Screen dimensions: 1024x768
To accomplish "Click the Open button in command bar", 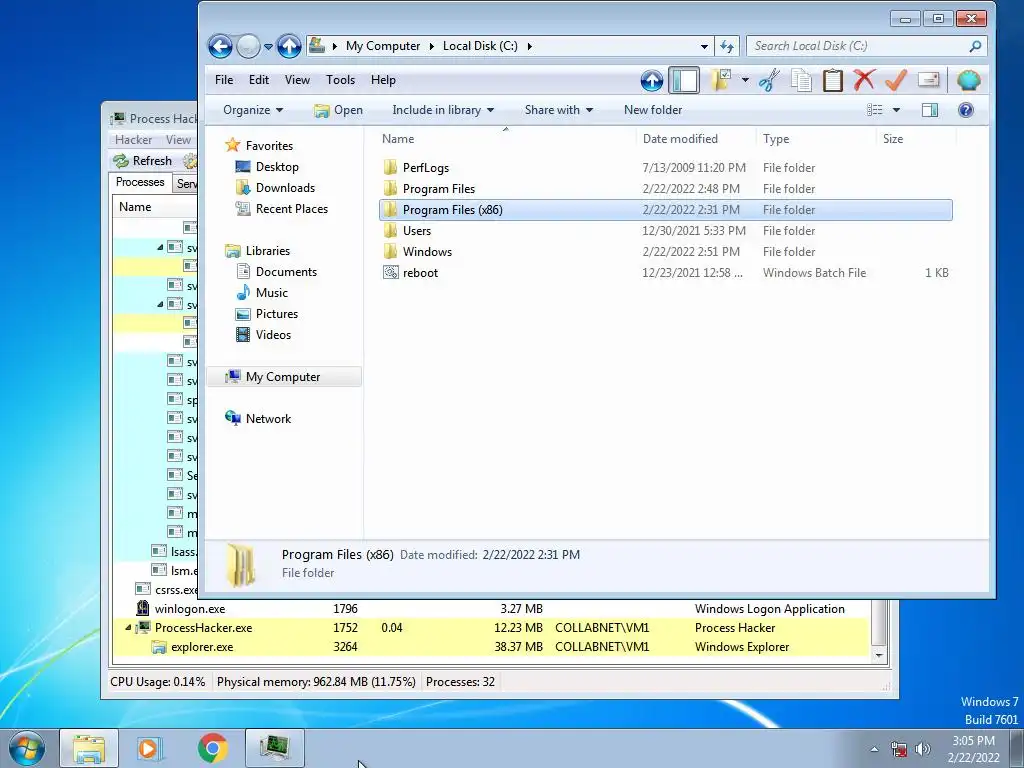I will 338,110.
